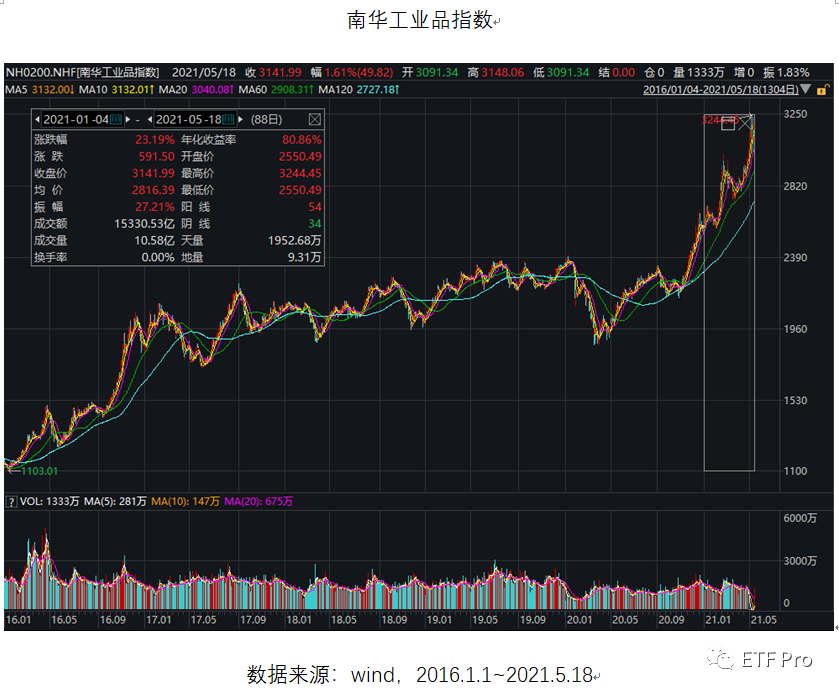Open the end date calendar picker
The width and height of the screenshot is (839, 693).
pyautogui.click(x=227, y=118)
